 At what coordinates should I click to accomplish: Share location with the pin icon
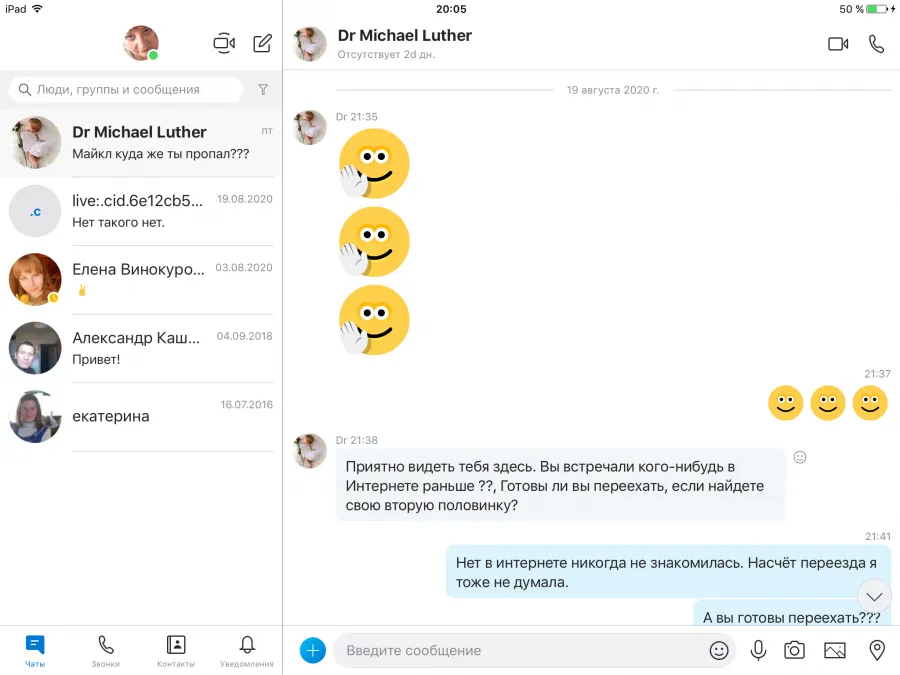pyautogui.click(x=876, y=650)
